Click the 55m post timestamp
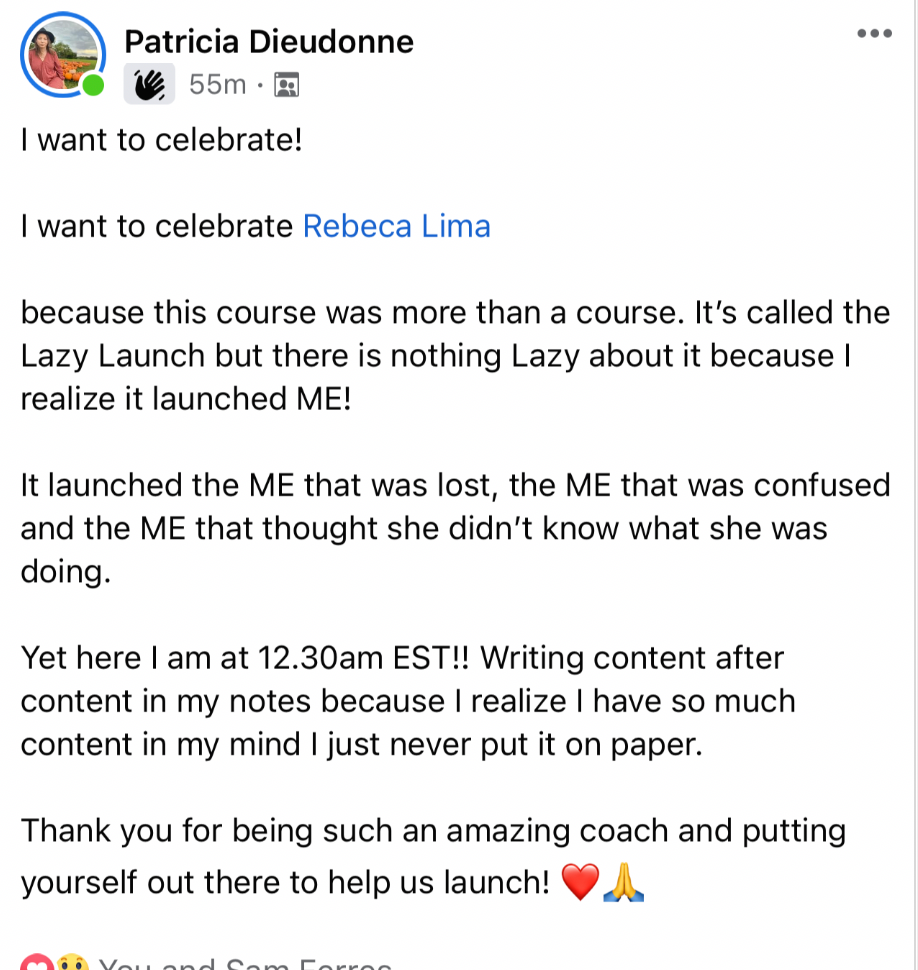The height and width of the screenshot is (970, 918). 217,85
